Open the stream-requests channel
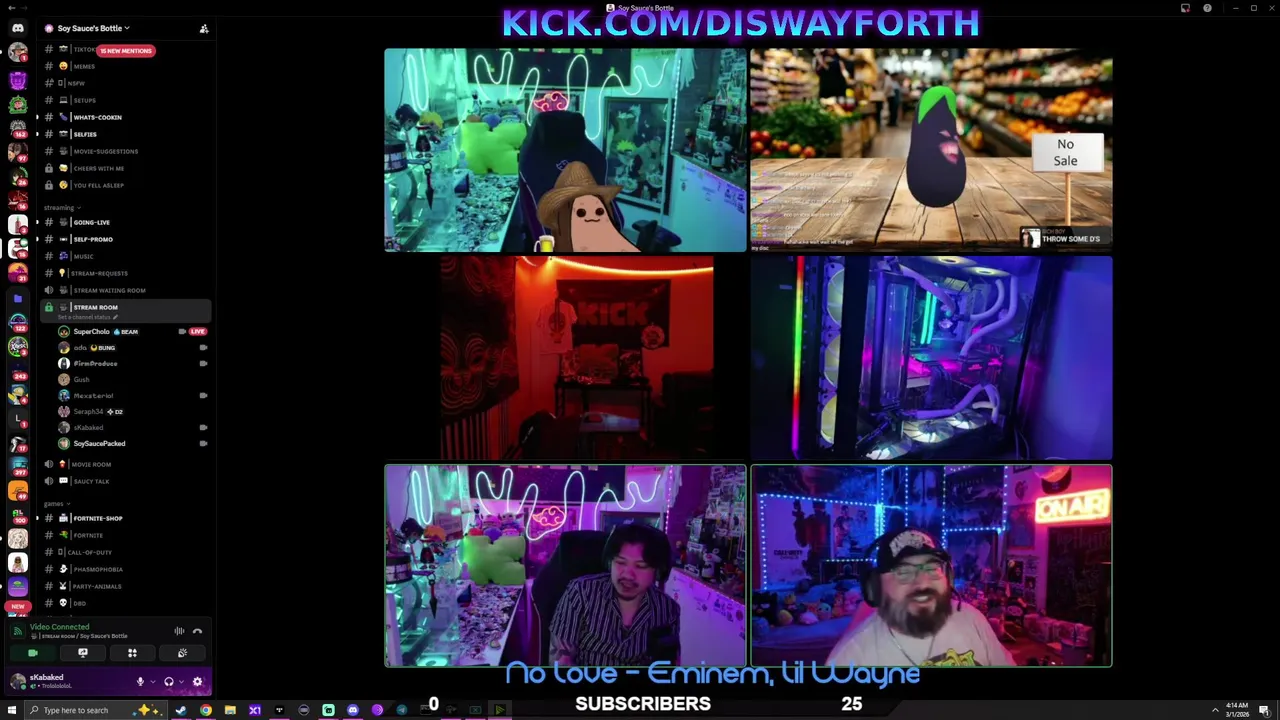Image resolution: width=1280 pixels, height=720 pixels. coord(125,273)
